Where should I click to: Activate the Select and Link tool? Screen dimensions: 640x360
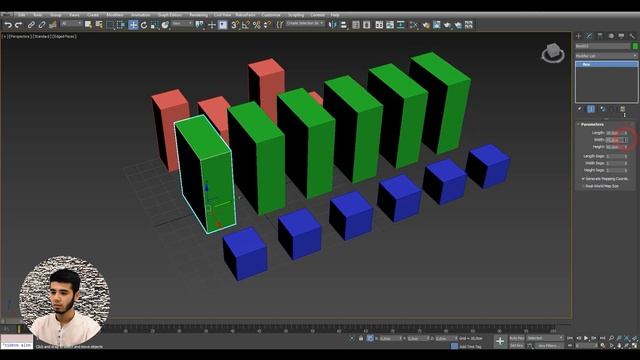click(x=31, y=25)
